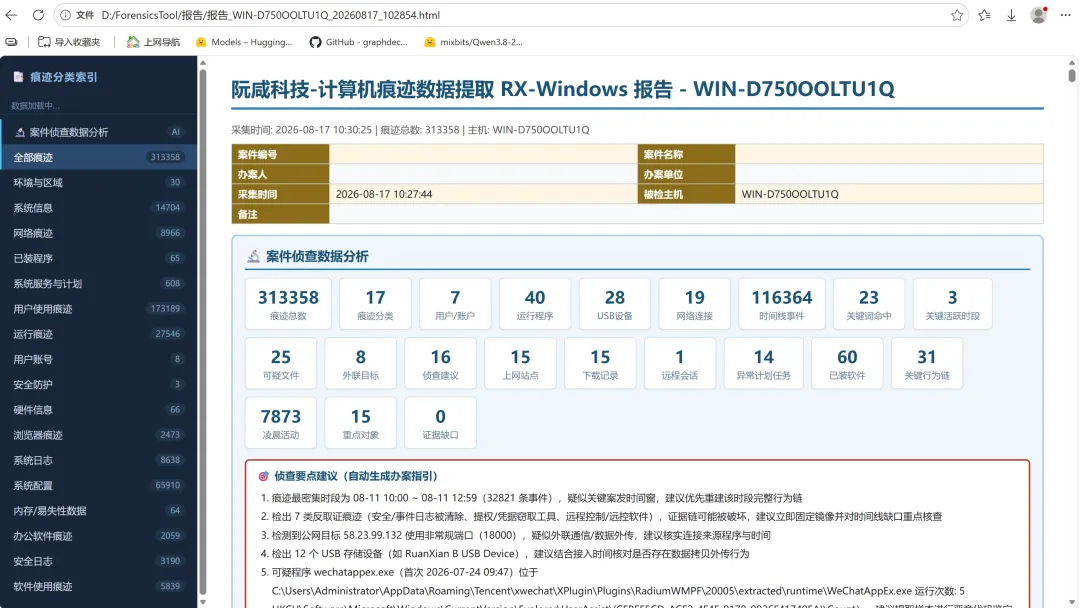Image resolution: width=1080 pixels, height=608 pixels.
Task: Go back with the browser back arrow
Action: pos(11,15)
